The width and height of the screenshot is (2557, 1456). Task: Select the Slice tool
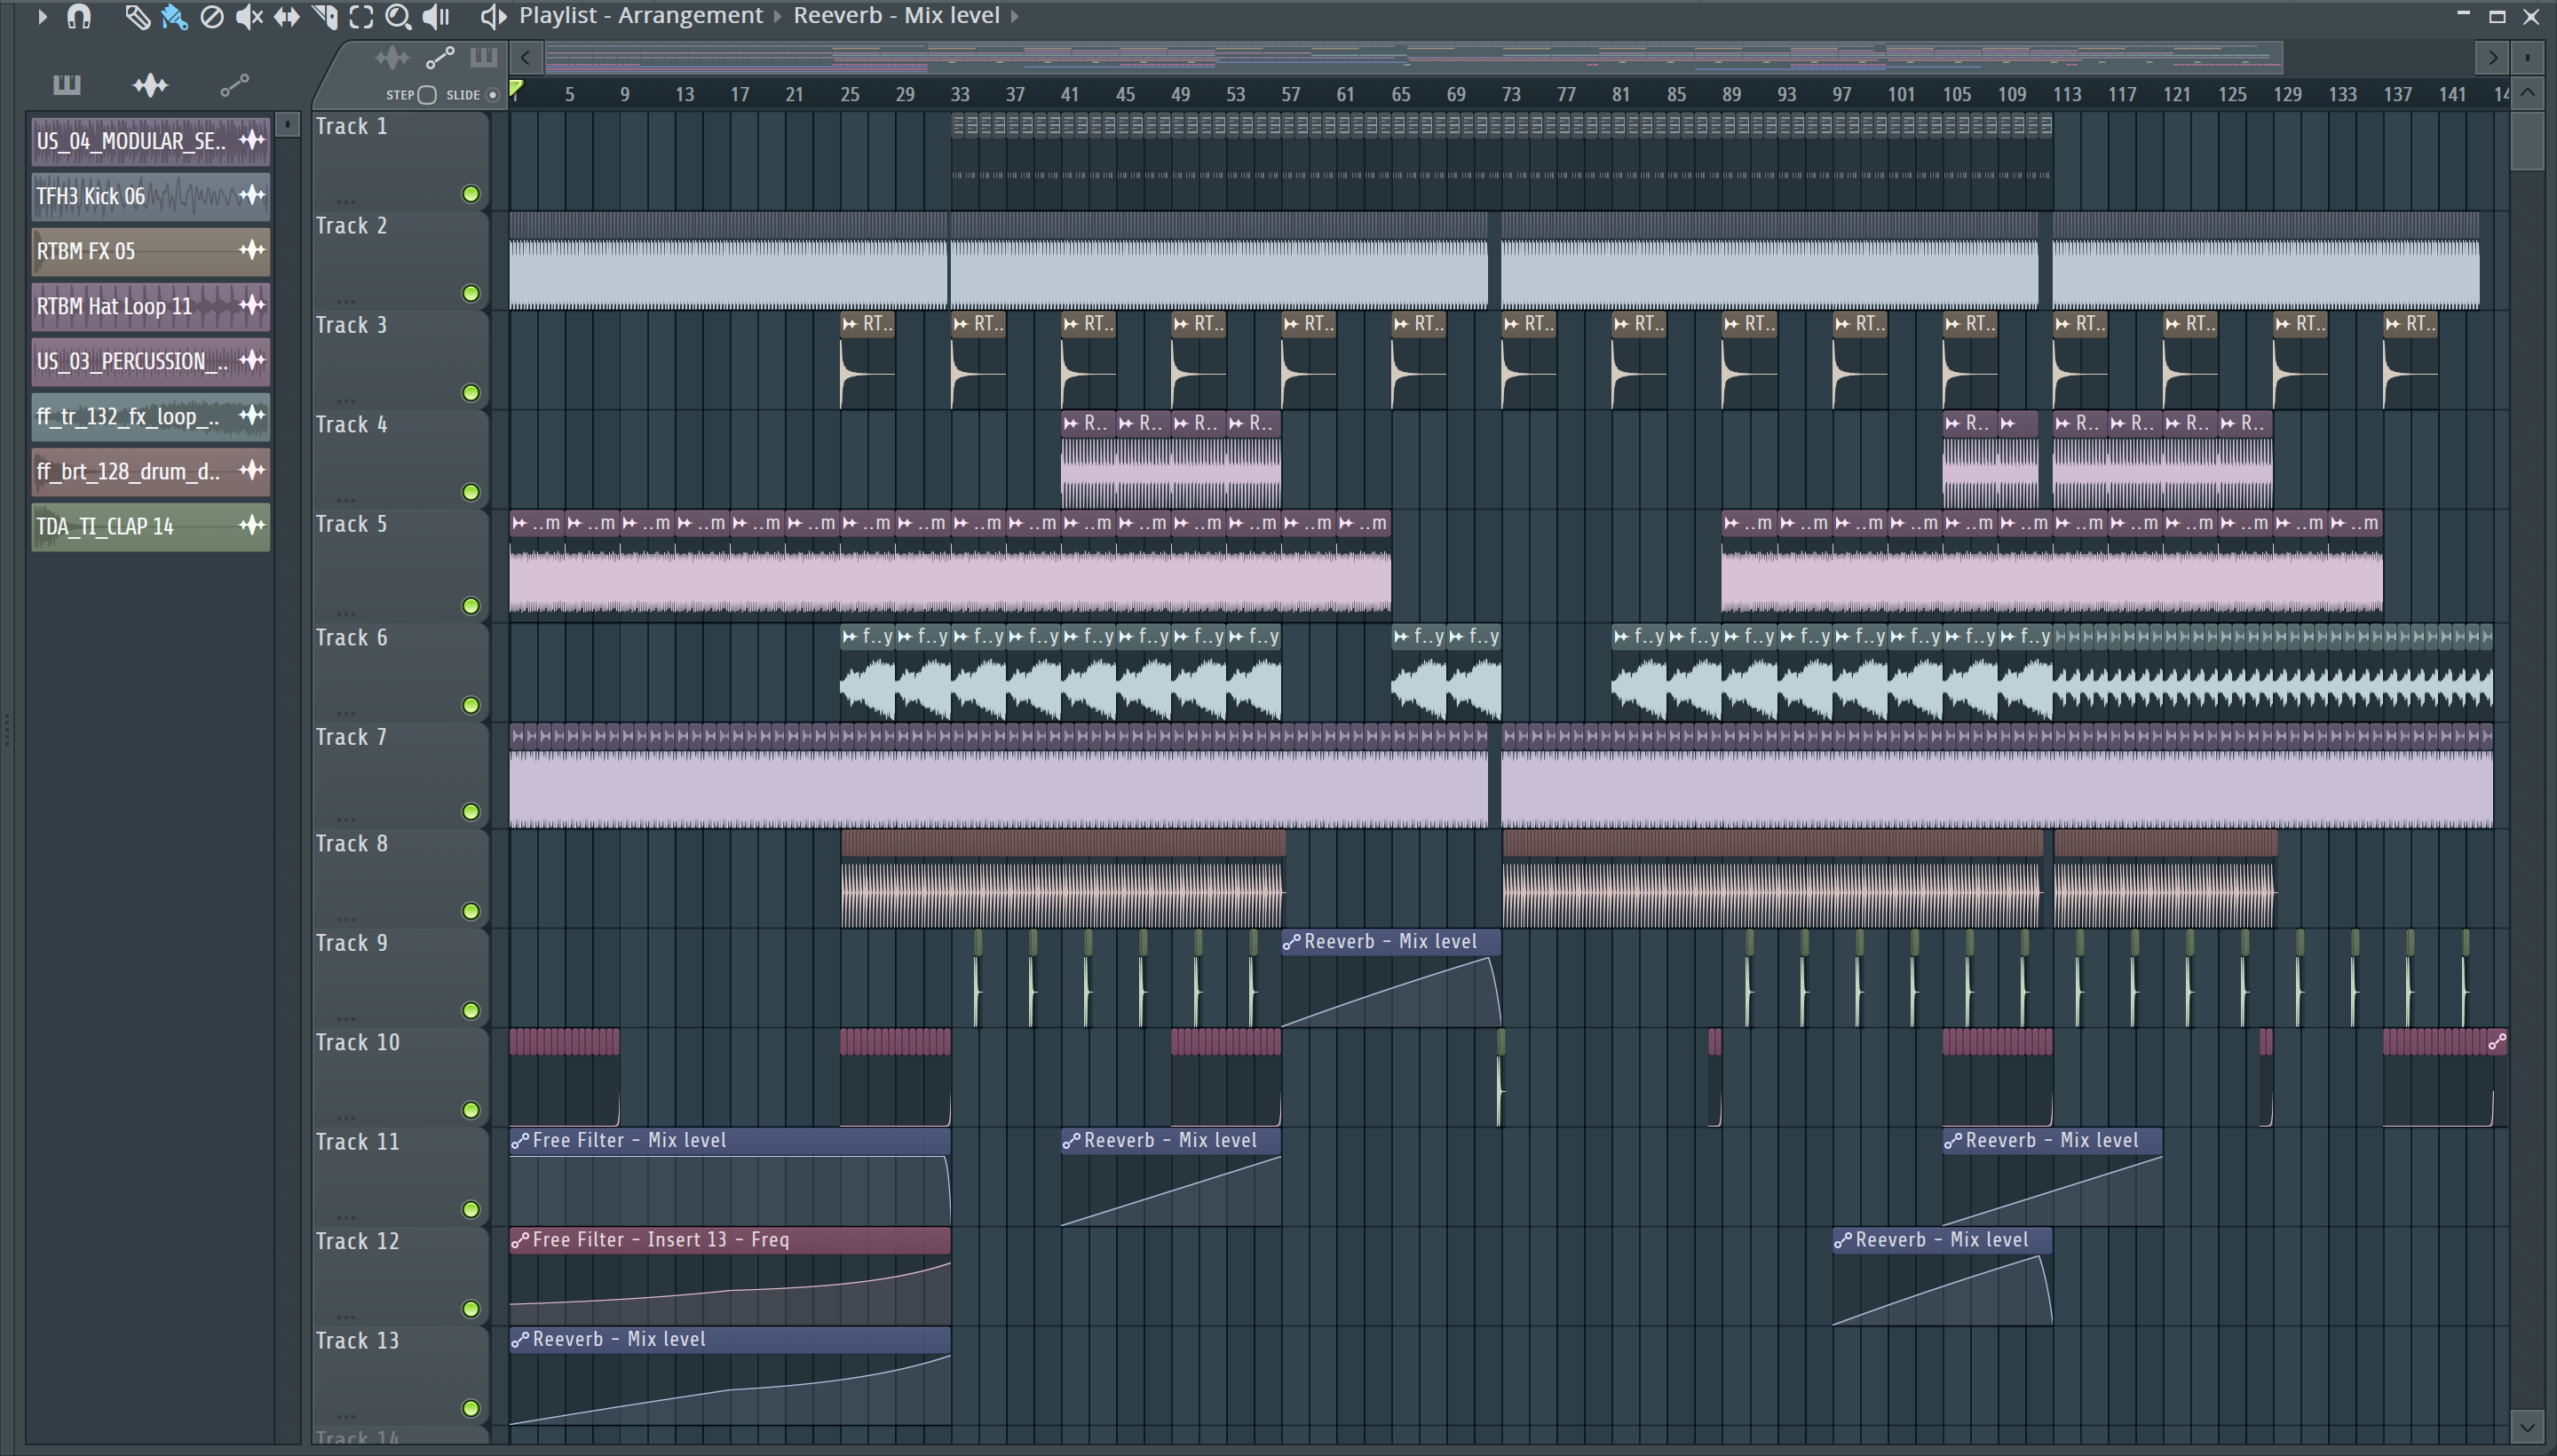pyautogui.click(x=324, y=16)
